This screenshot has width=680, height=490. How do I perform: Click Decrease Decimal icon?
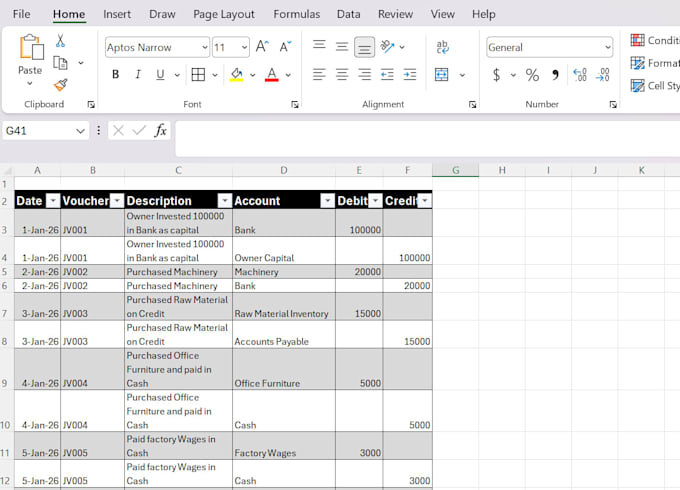[x=602, y=75]
